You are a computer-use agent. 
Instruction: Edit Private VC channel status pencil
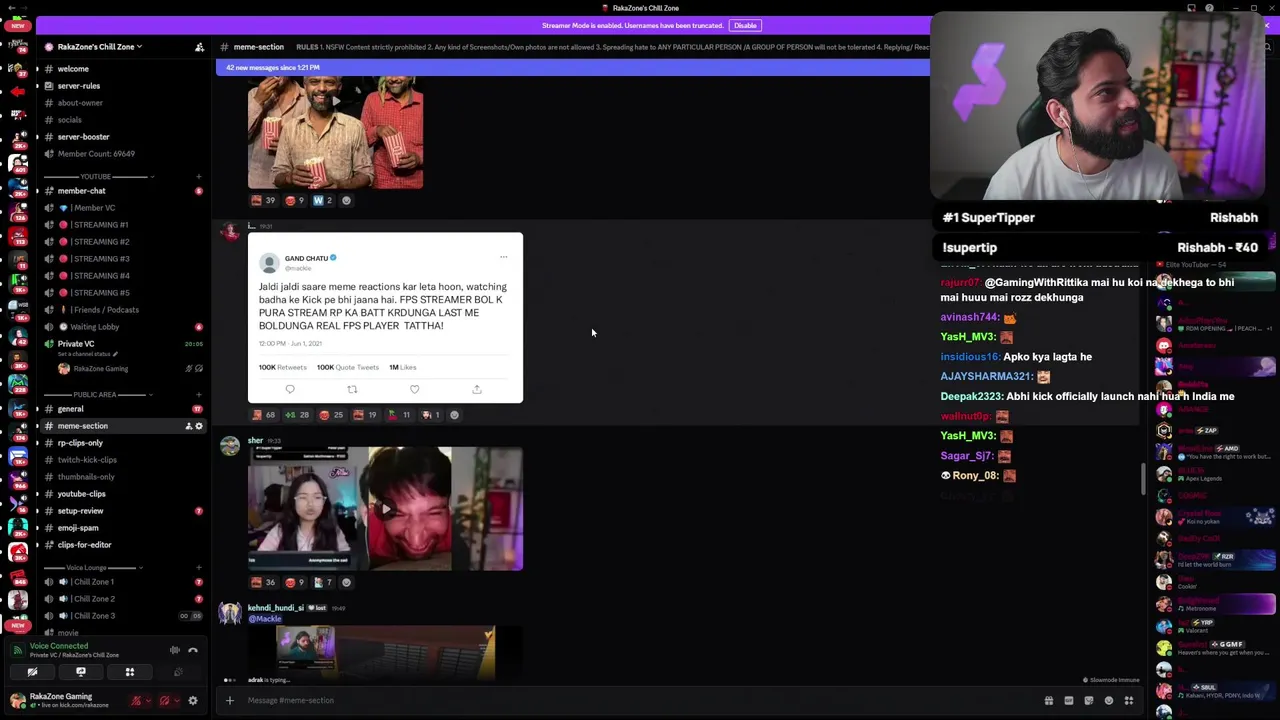pos(115,354)
